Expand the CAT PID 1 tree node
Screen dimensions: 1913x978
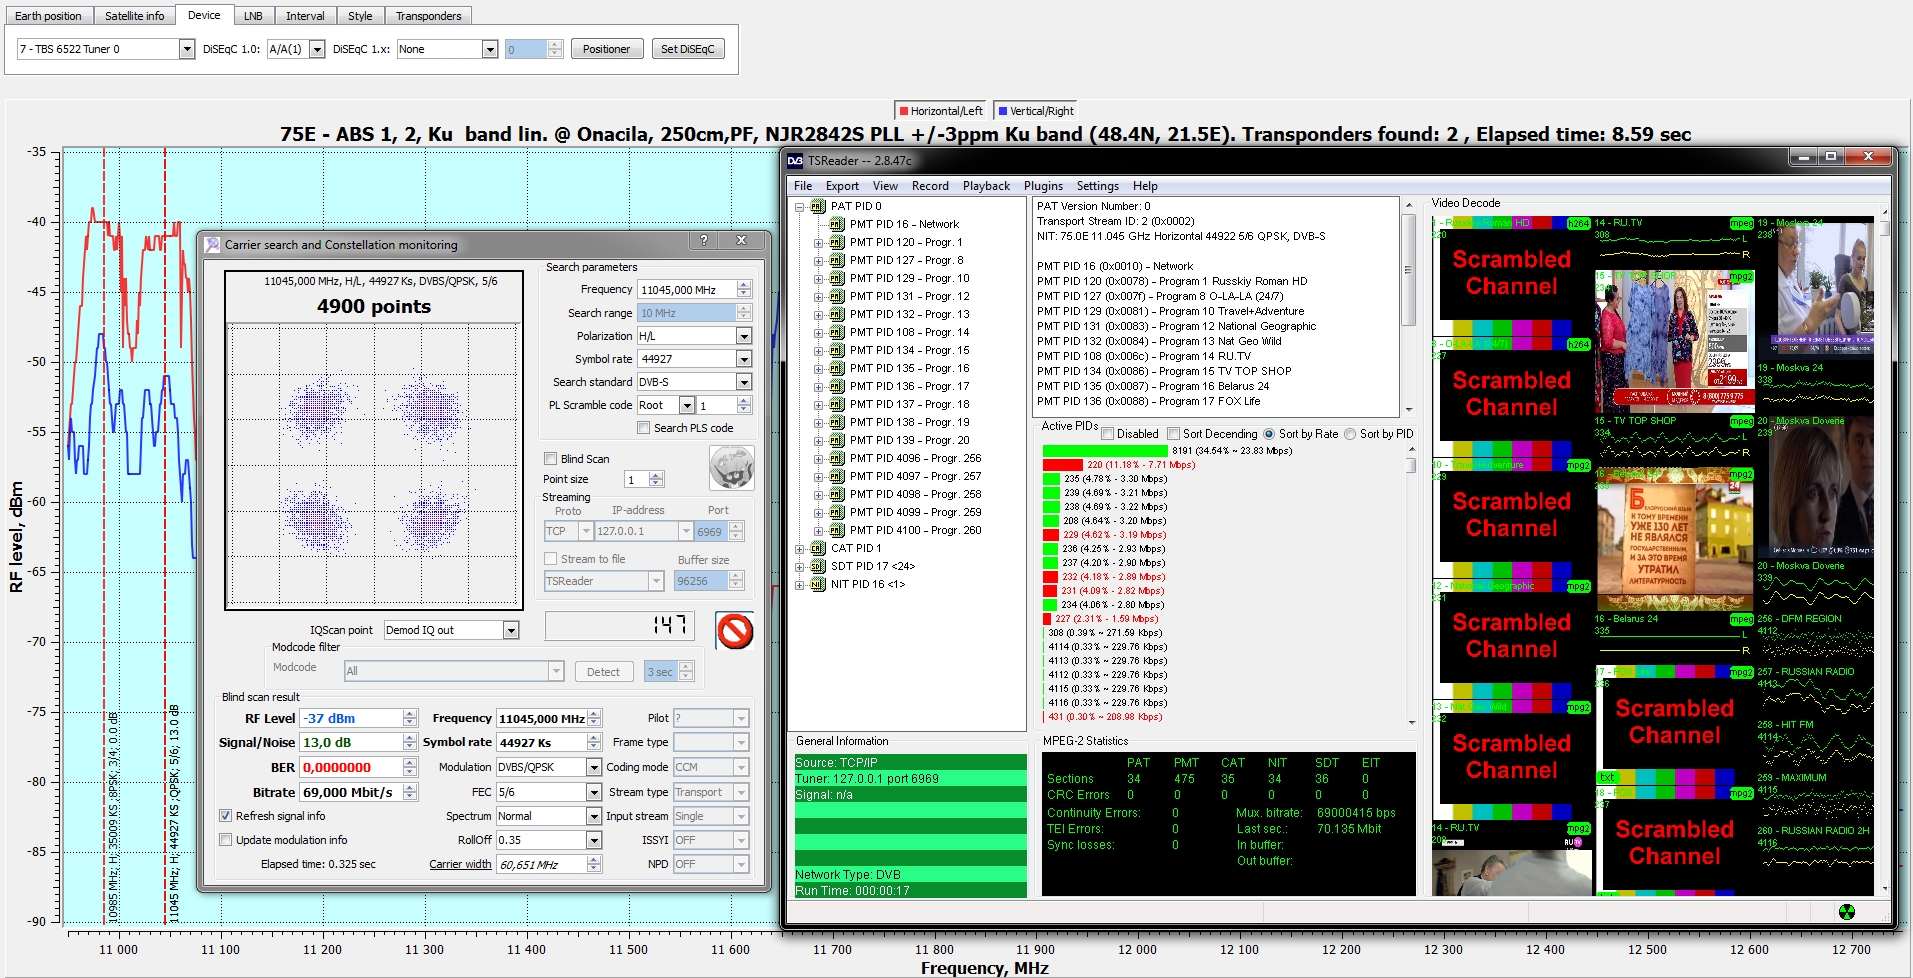pyautogui.click(x=800, y=549)
